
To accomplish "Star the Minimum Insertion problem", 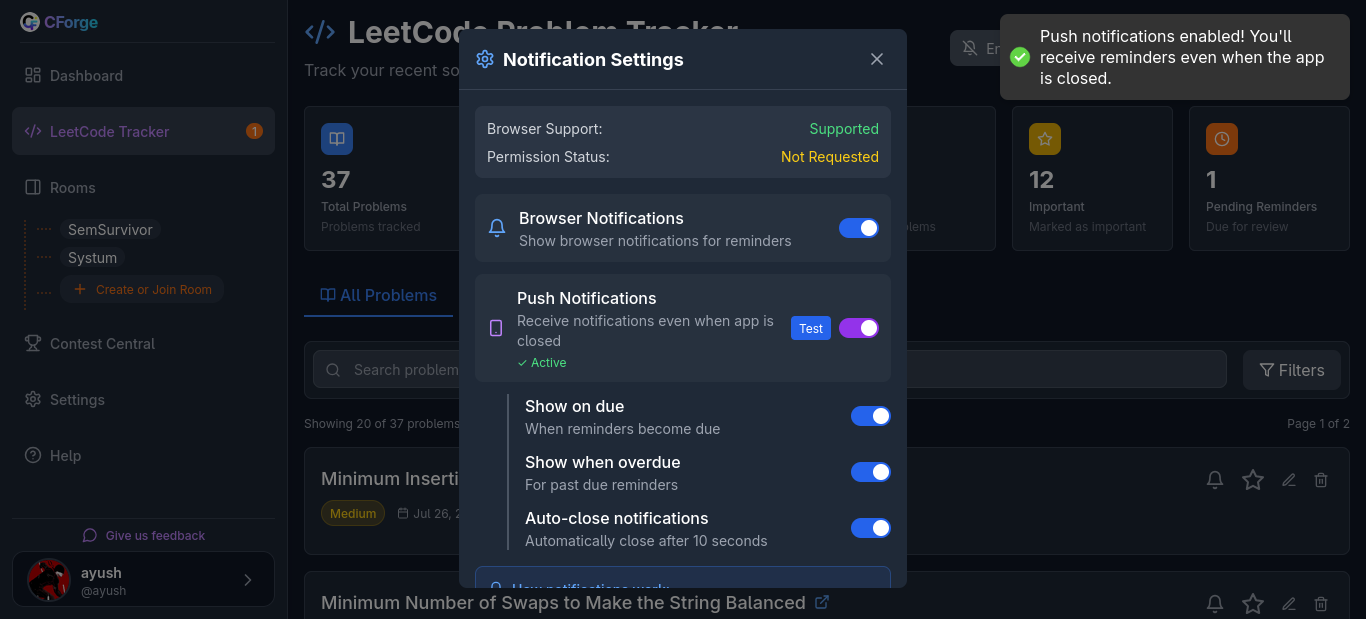I will tap(1252, 479).
